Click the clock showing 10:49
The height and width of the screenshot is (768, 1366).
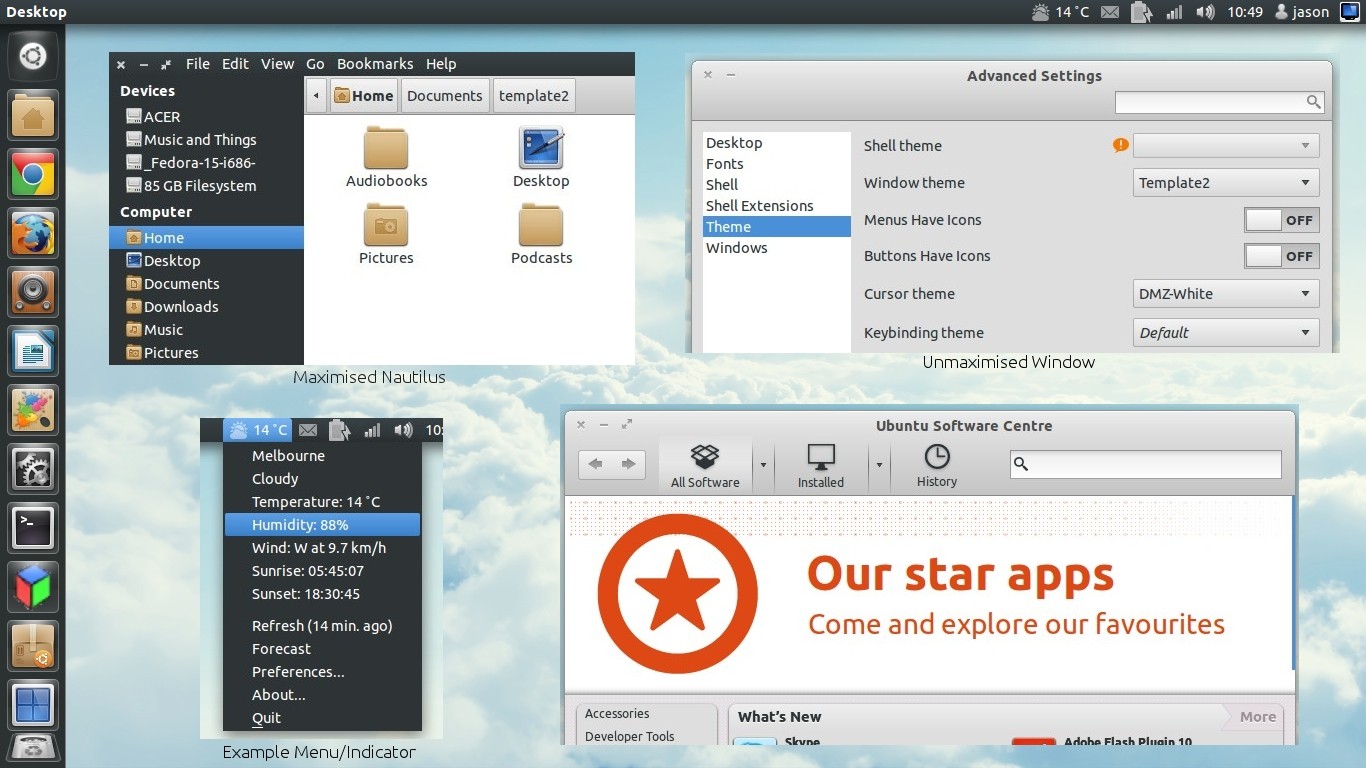(1245, 12)
